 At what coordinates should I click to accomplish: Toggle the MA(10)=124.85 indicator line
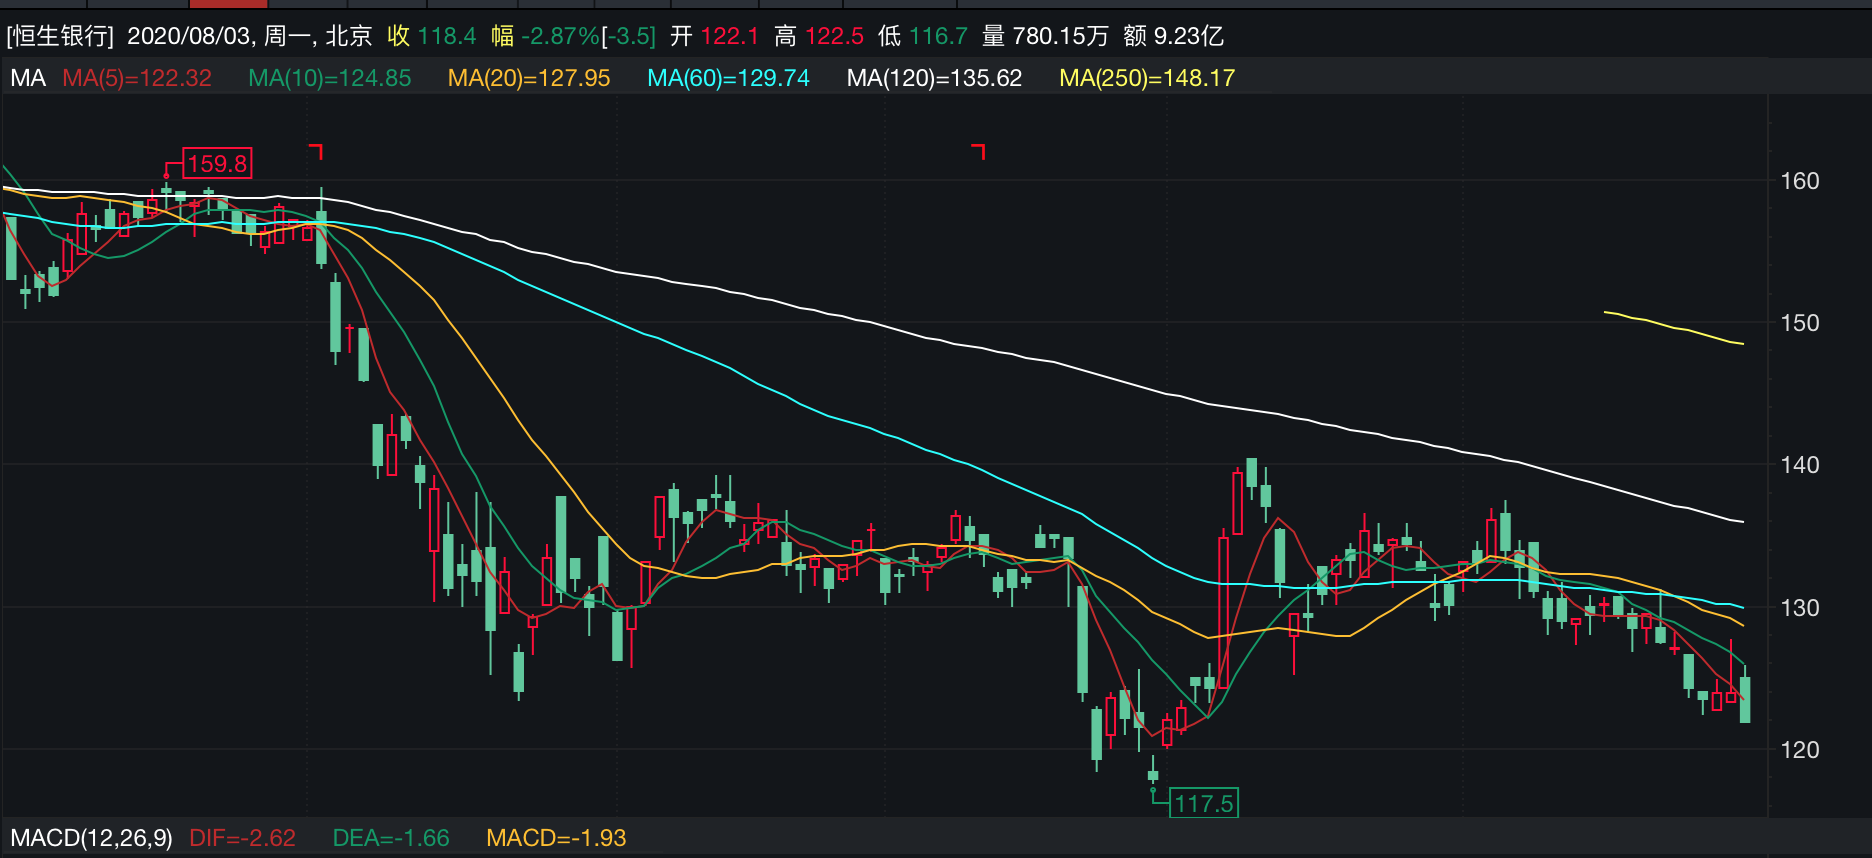click(329, 78)
